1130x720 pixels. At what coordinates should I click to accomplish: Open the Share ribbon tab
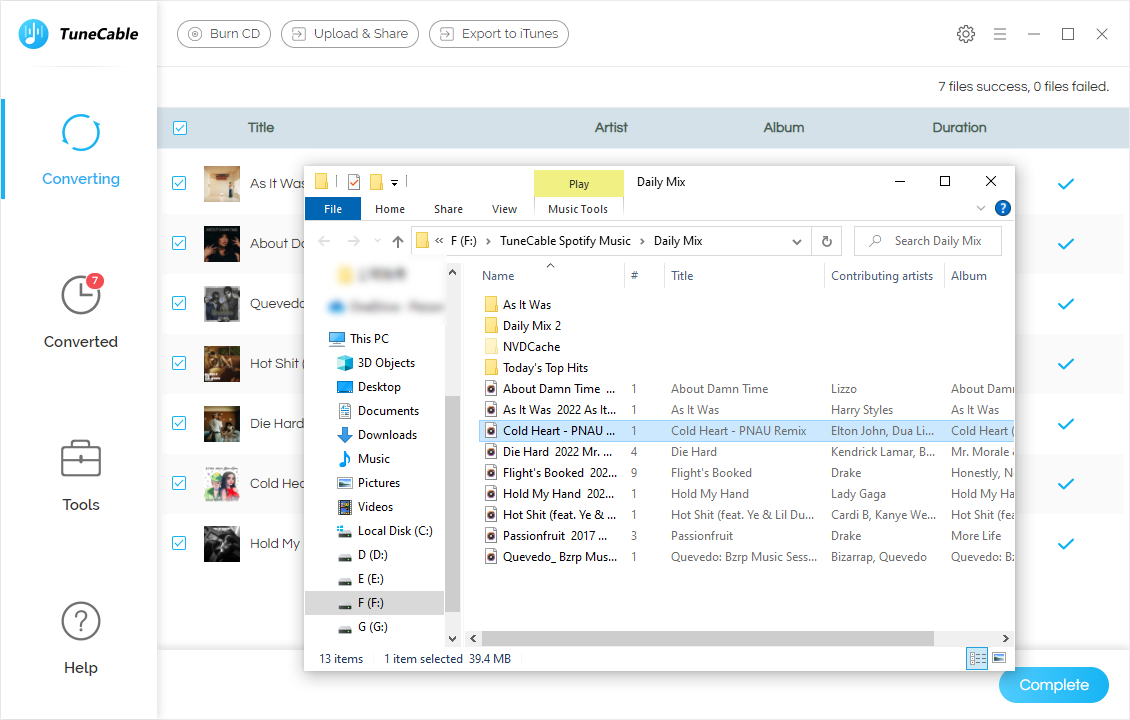(448, 209)
